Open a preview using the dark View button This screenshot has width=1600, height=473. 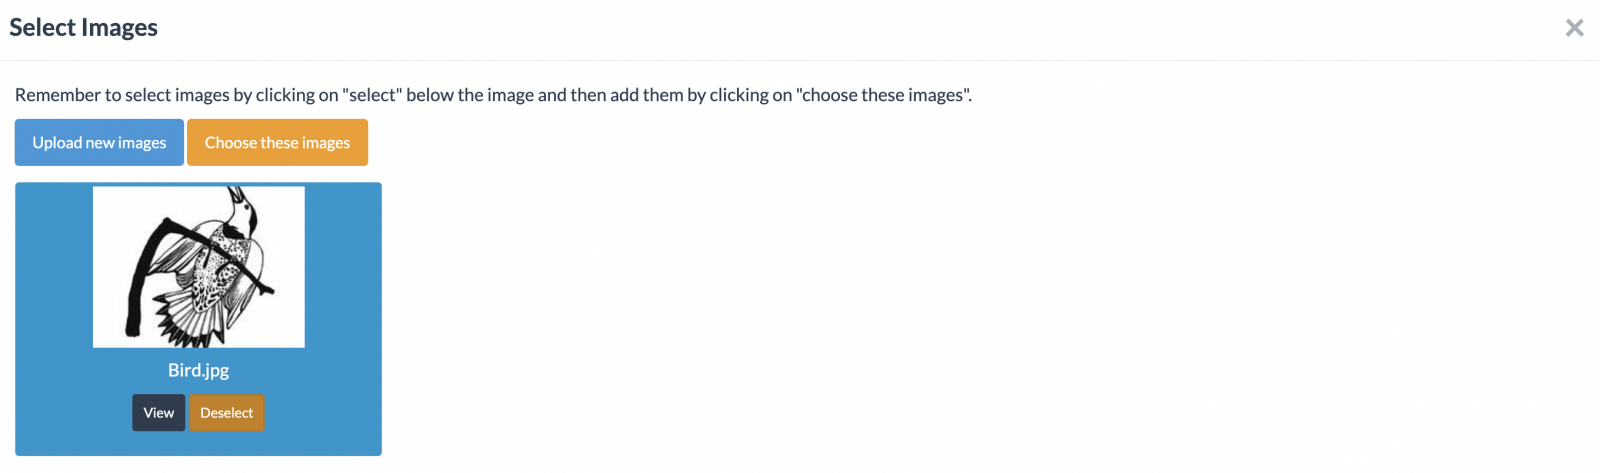[158, 412]
